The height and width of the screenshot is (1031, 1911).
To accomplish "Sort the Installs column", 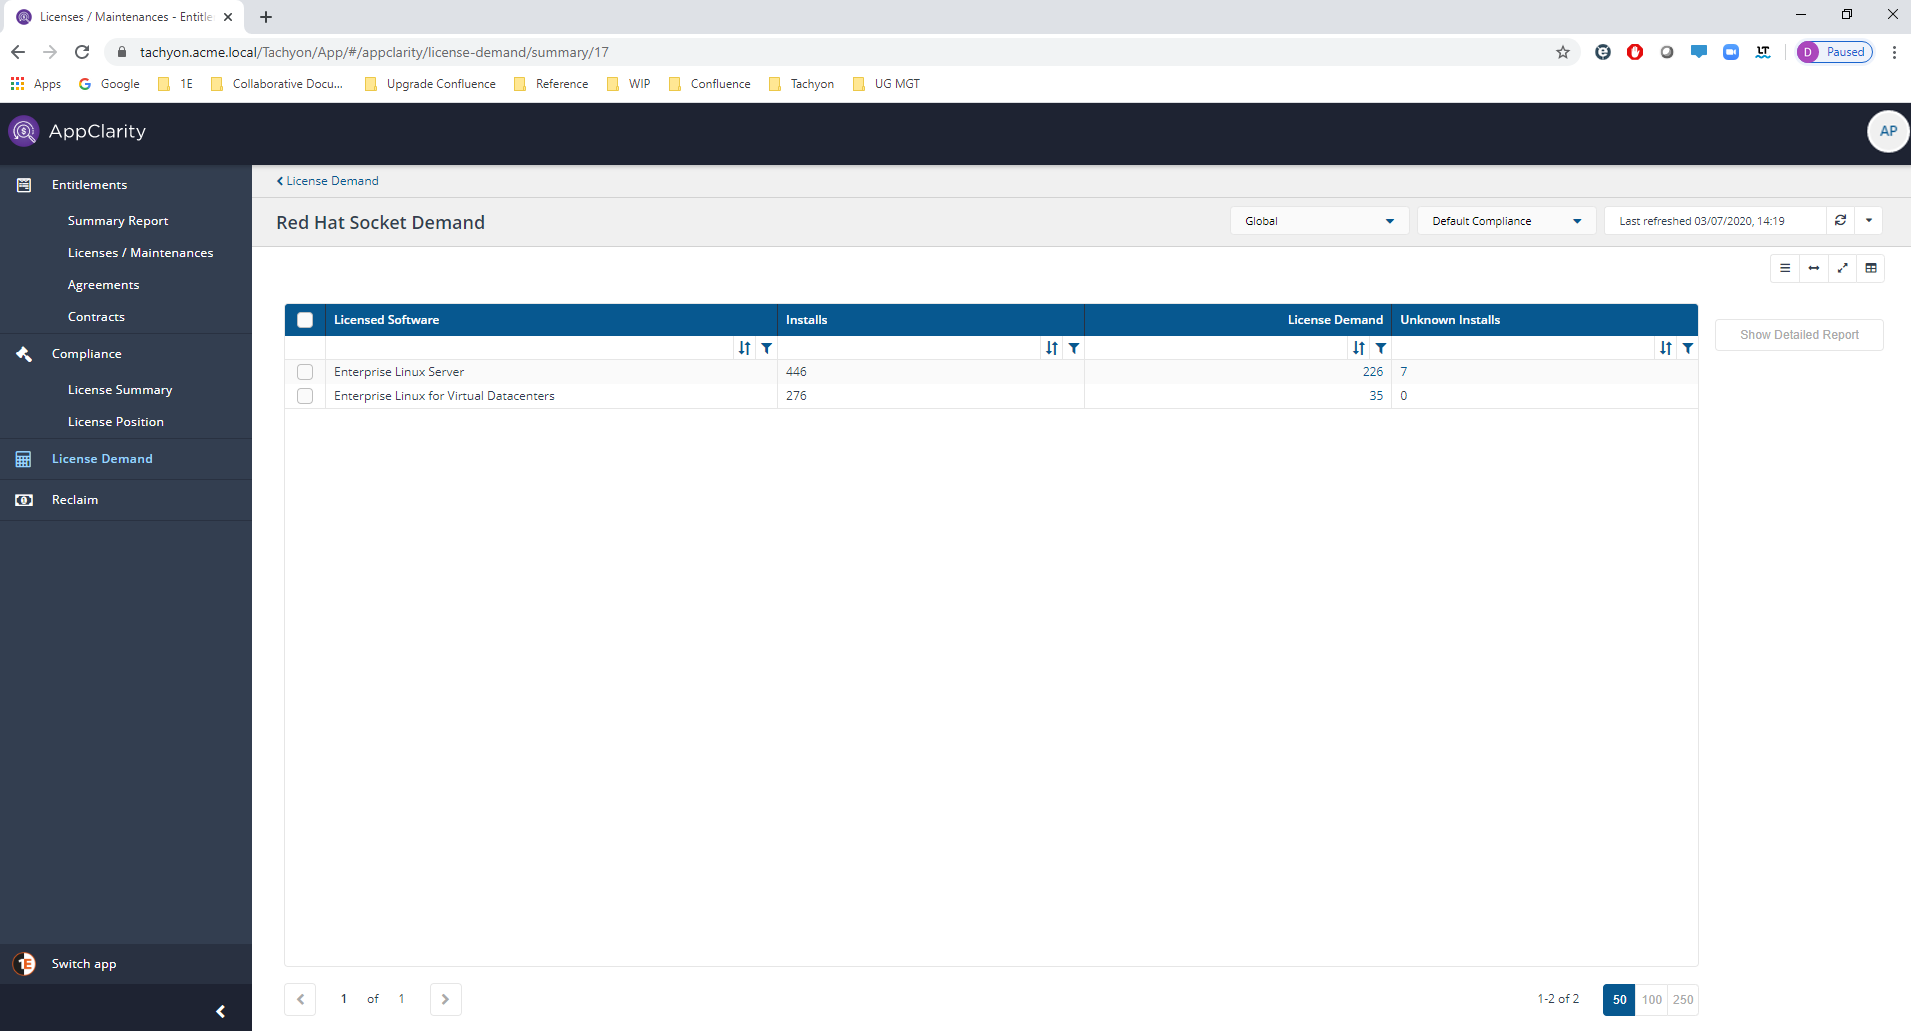I will click(1052, 348).
